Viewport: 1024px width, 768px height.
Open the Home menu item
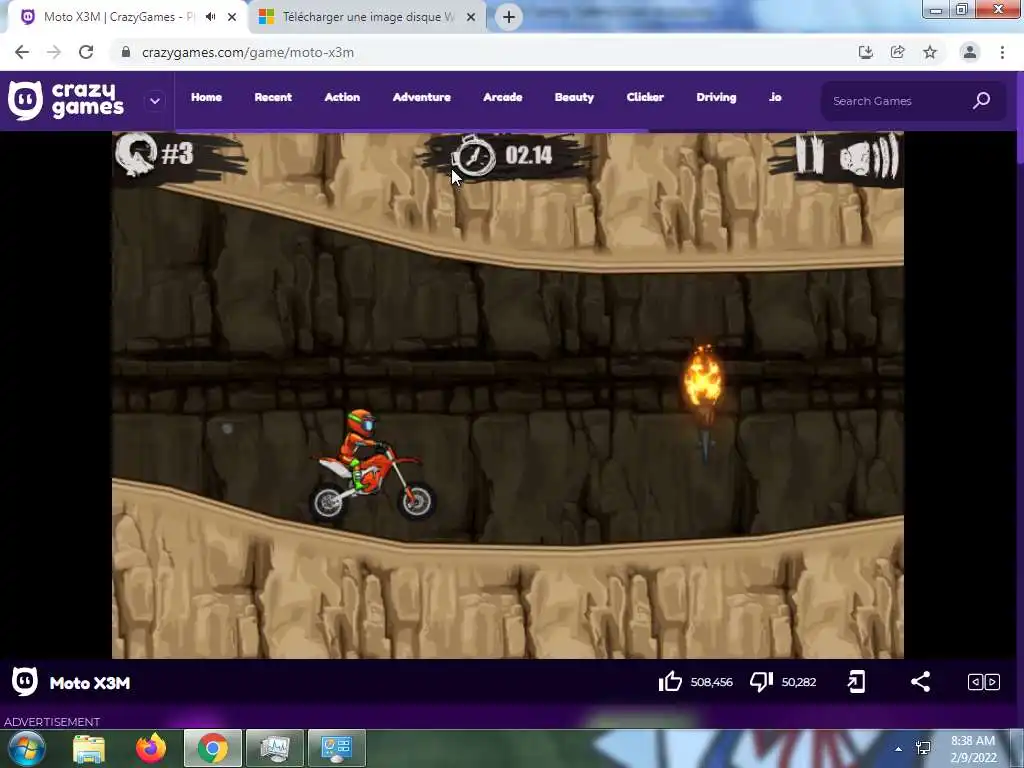coord(206,97)
